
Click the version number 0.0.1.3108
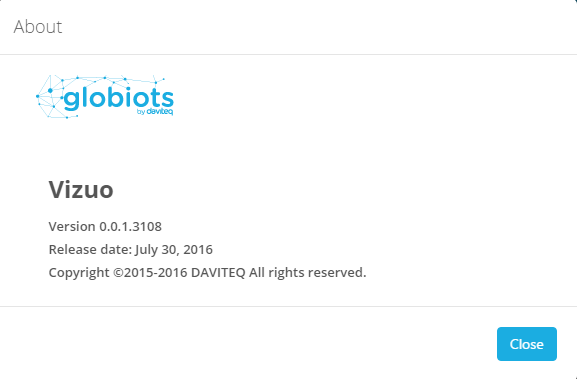point(131,227)
